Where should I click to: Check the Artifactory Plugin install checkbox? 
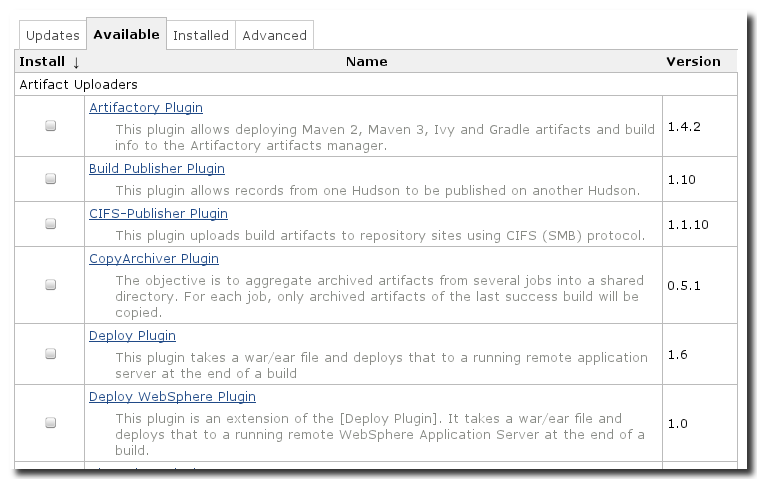51,126
